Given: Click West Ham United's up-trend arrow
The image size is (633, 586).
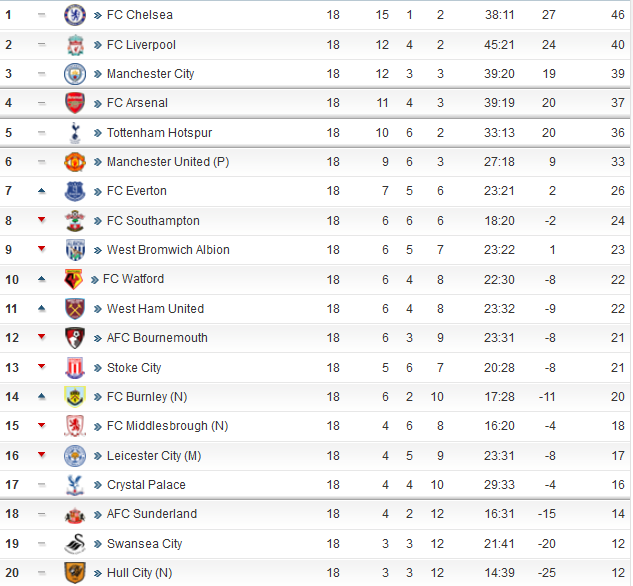Looking at the screenshot, I should [41, 308].
